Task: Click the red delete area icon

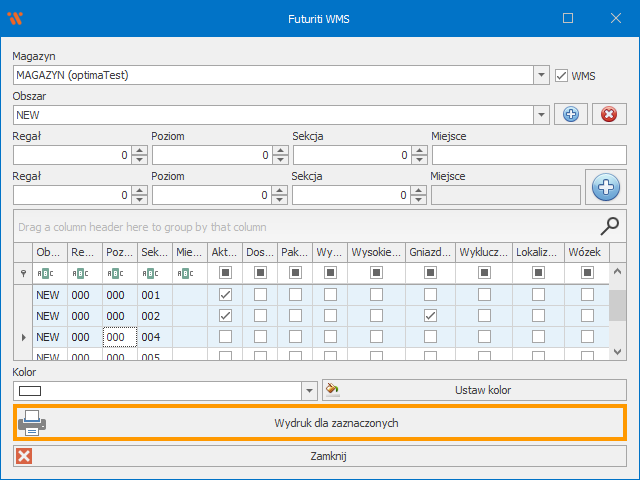Action: tap(608, 114)
